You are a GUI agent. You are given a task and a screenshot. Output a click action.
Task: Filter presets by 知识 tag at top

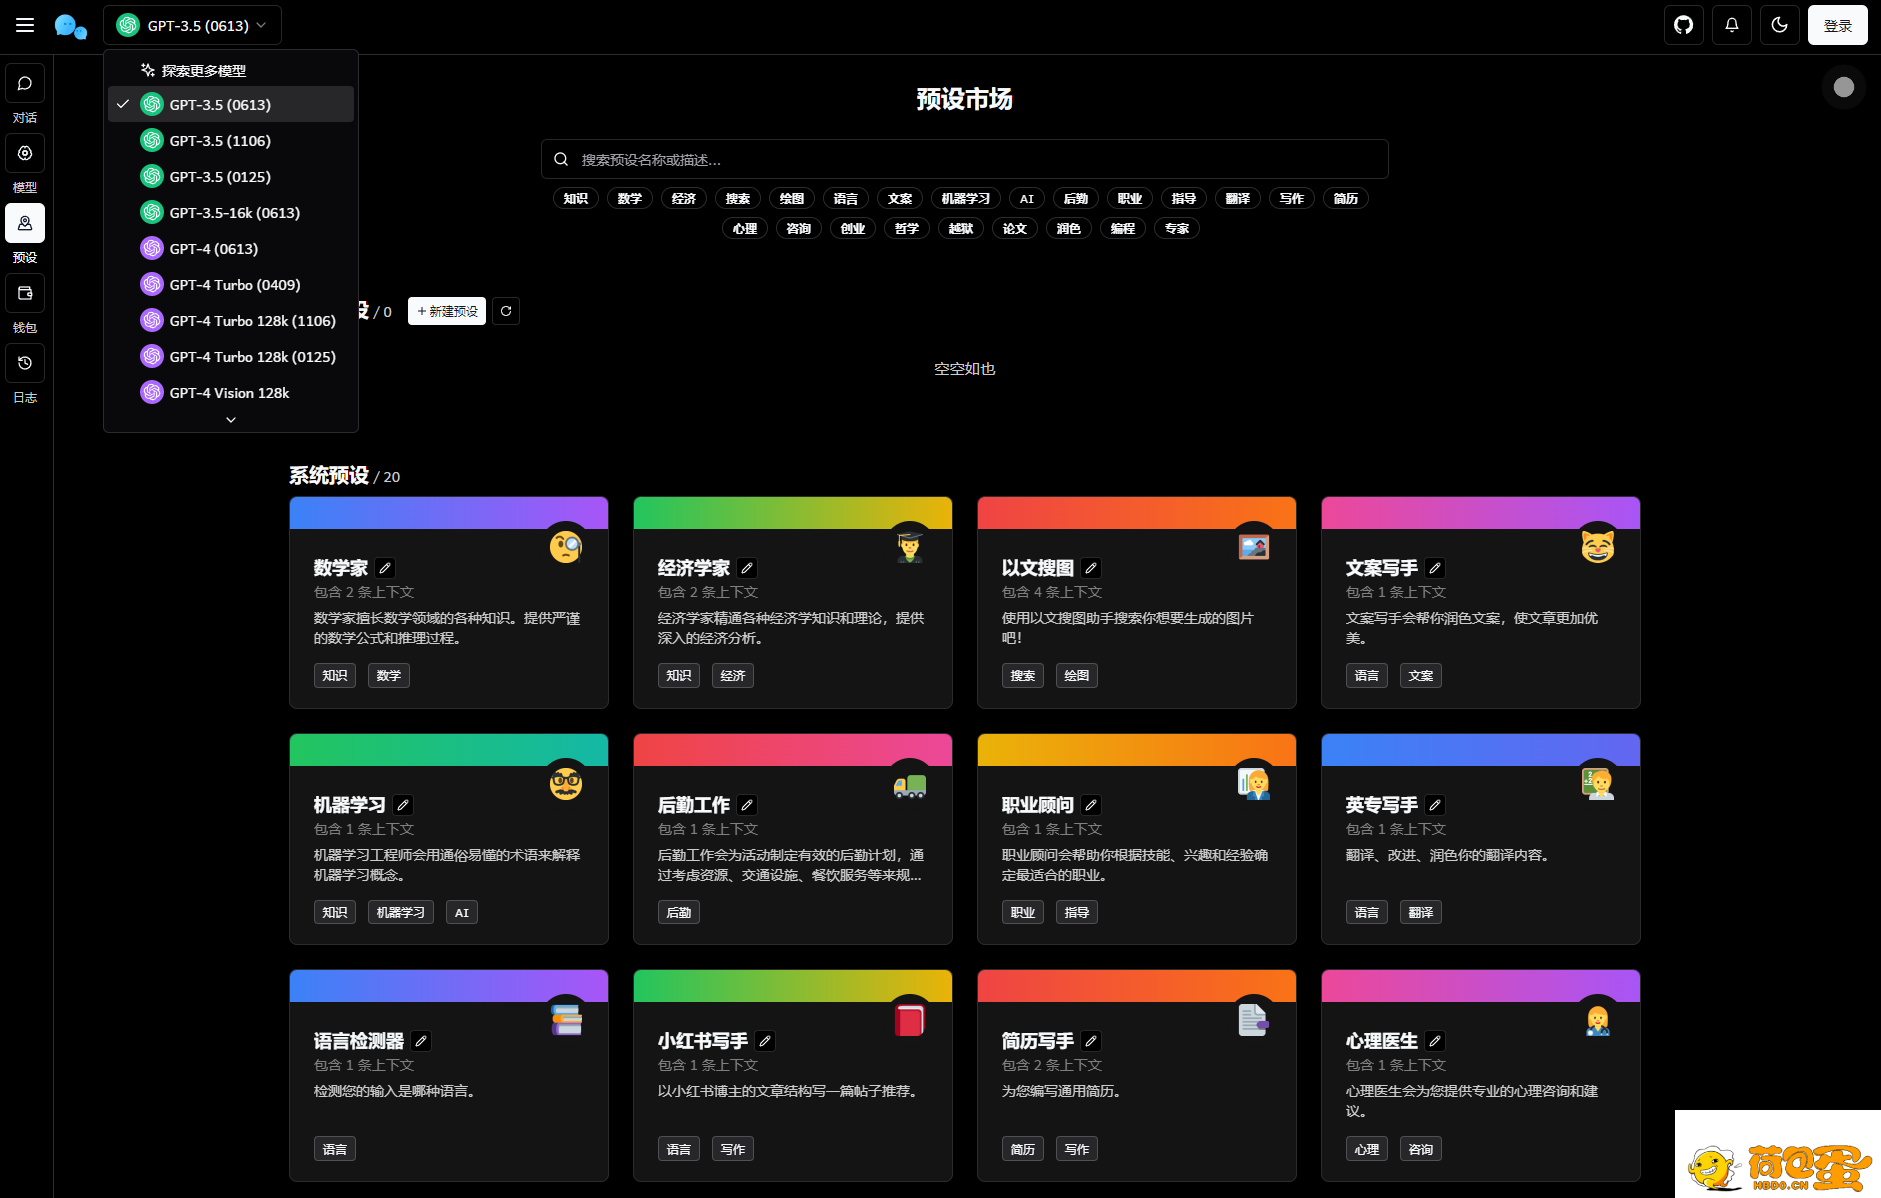pyautogui.click(x=576, y=198)
